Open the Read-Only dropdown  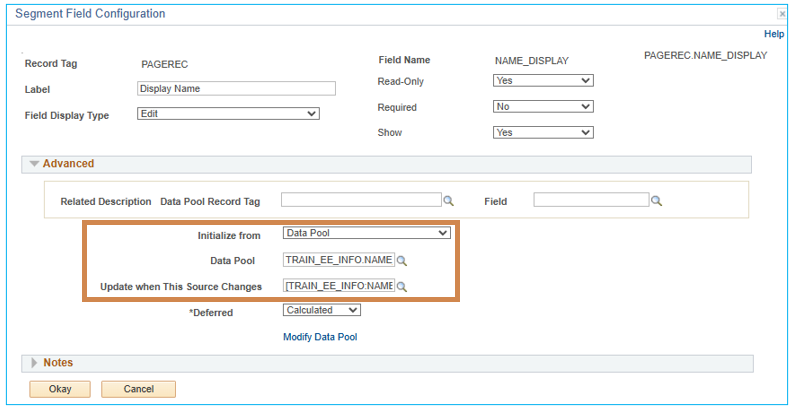pyautogui.click(x=543, y=80)
